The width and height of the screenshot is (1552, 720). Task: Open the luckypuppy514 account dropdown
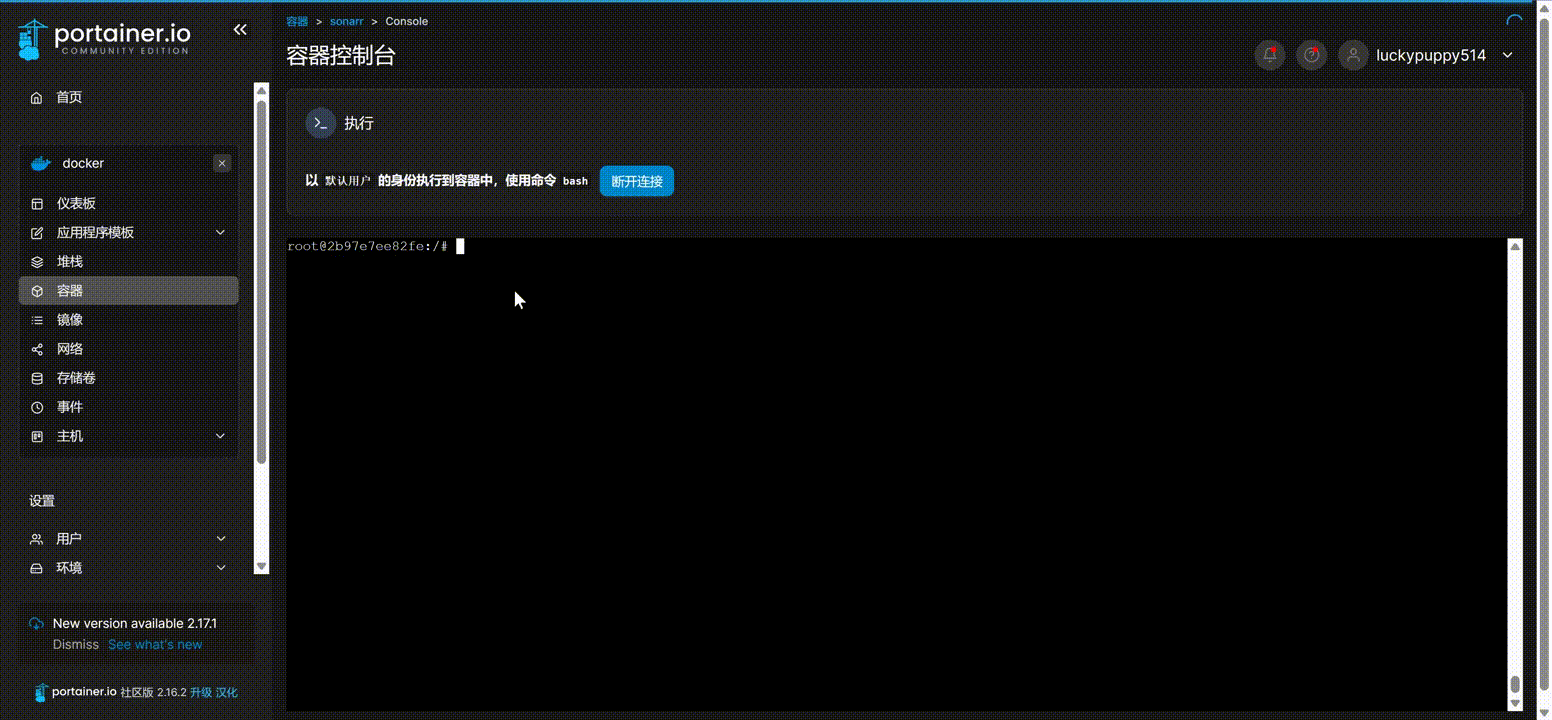click(x=1430, y=55)
